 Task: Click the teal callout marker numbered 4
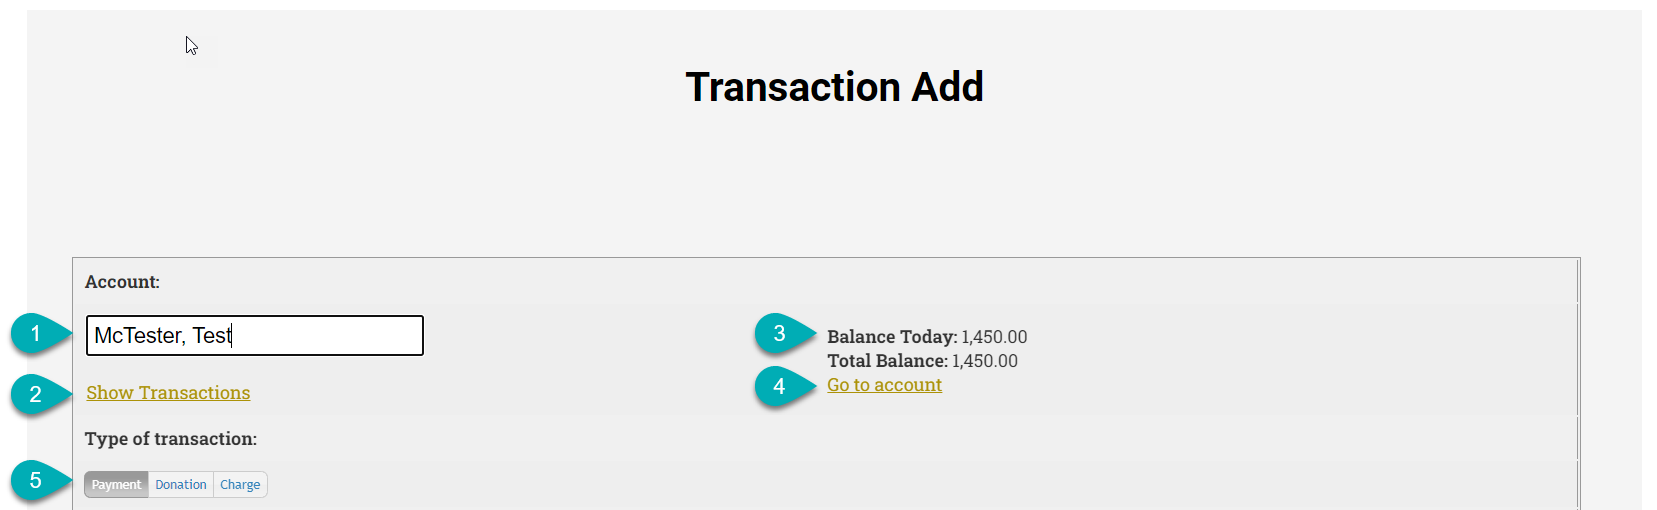pos(780,387)
